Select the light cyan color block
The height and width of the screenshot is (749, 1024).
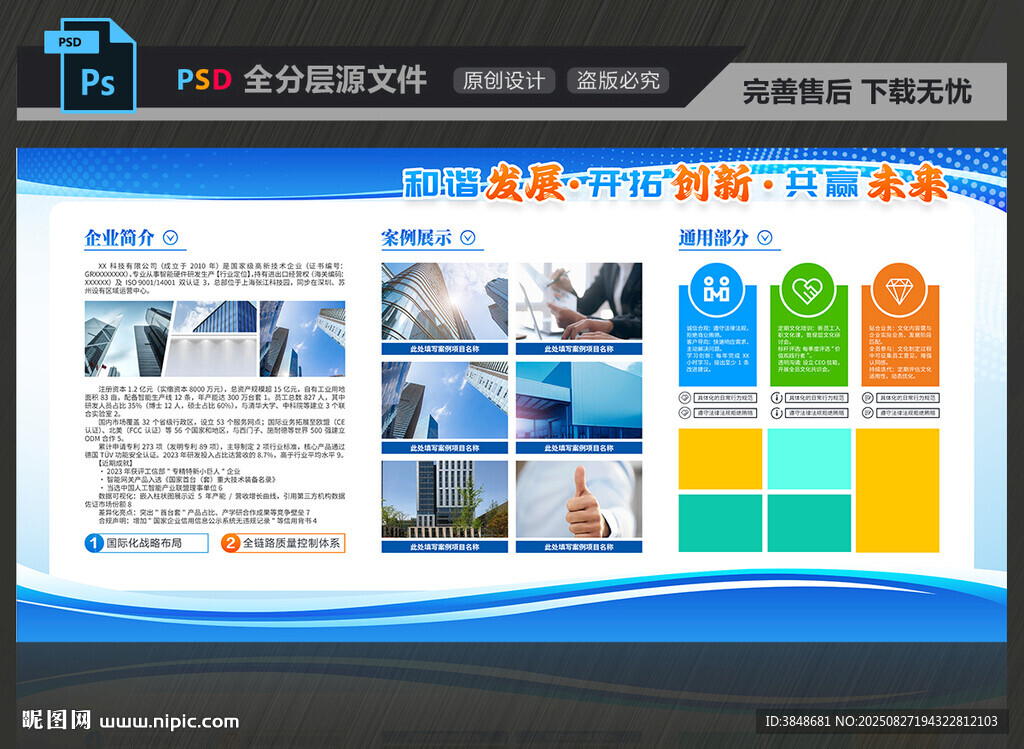pos(809,459)
